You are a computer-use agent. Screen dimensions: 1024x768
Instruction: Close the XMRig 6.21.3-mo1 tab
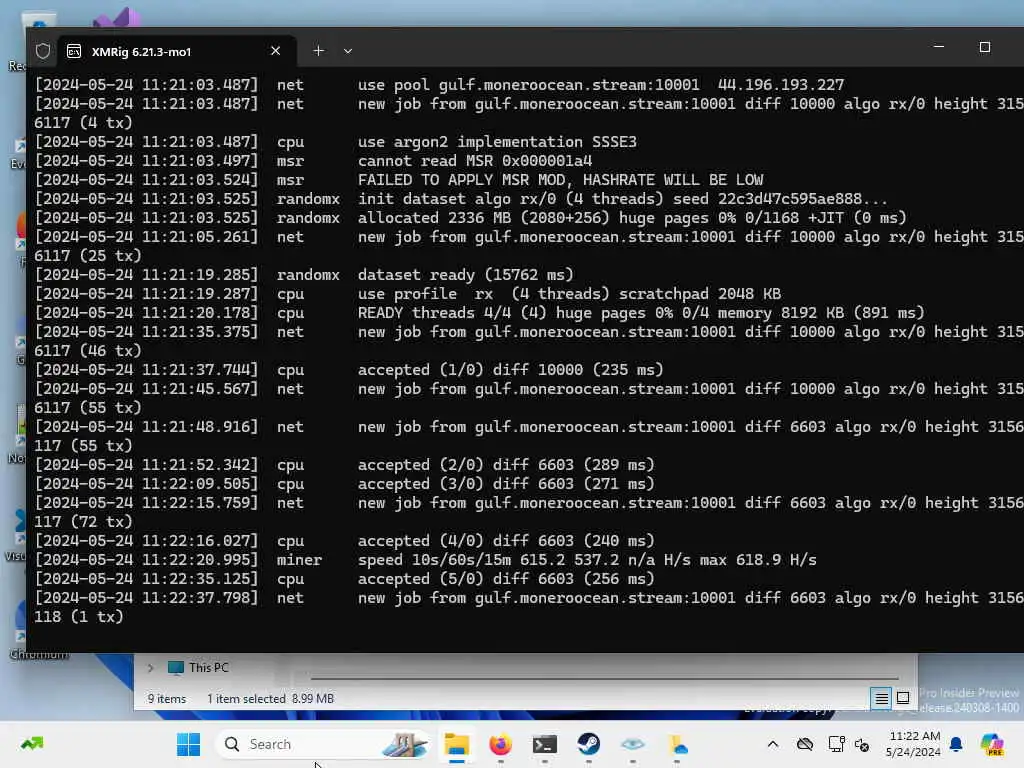click(x=276, y=51)
